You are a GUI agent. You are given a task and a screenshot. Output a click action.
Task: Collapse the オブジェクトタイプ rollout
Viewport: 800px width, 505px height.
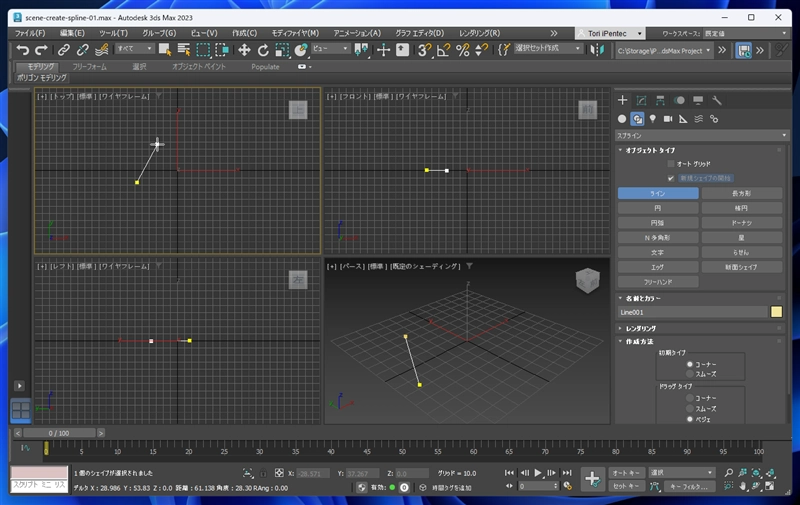[x=649, y=150]
